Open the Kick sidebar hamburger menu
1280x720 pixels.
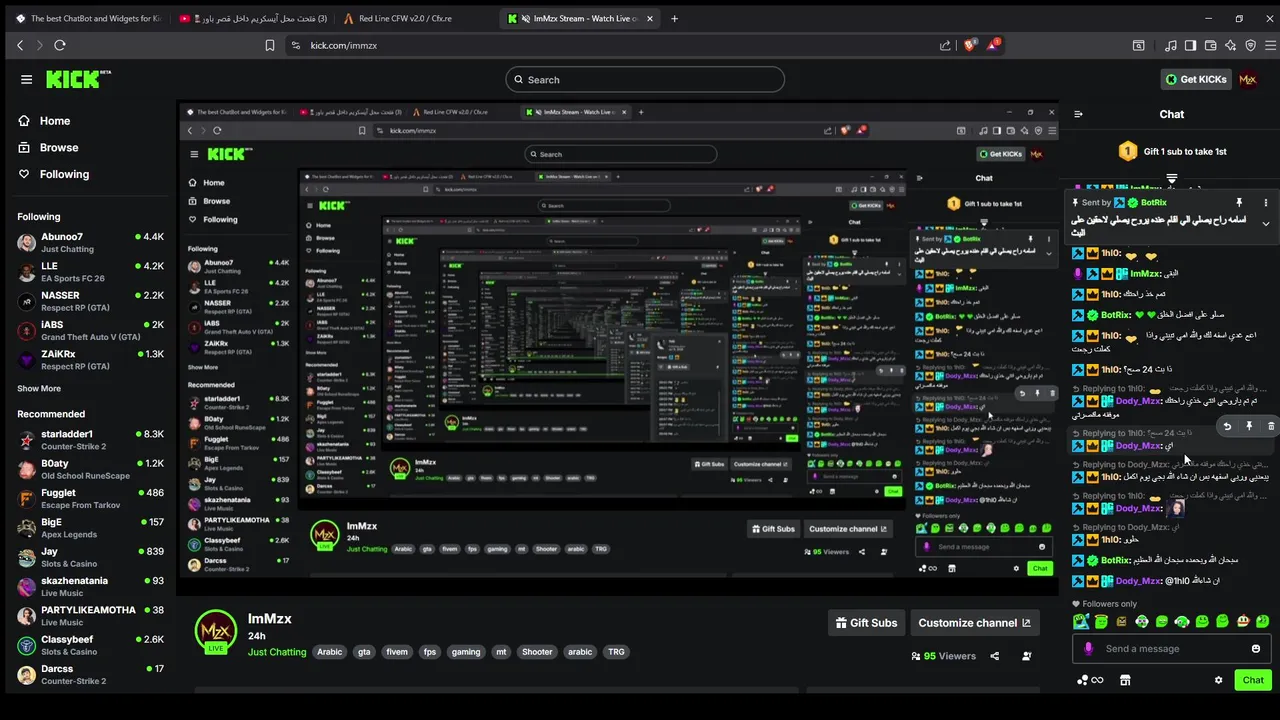pos(27,79)
